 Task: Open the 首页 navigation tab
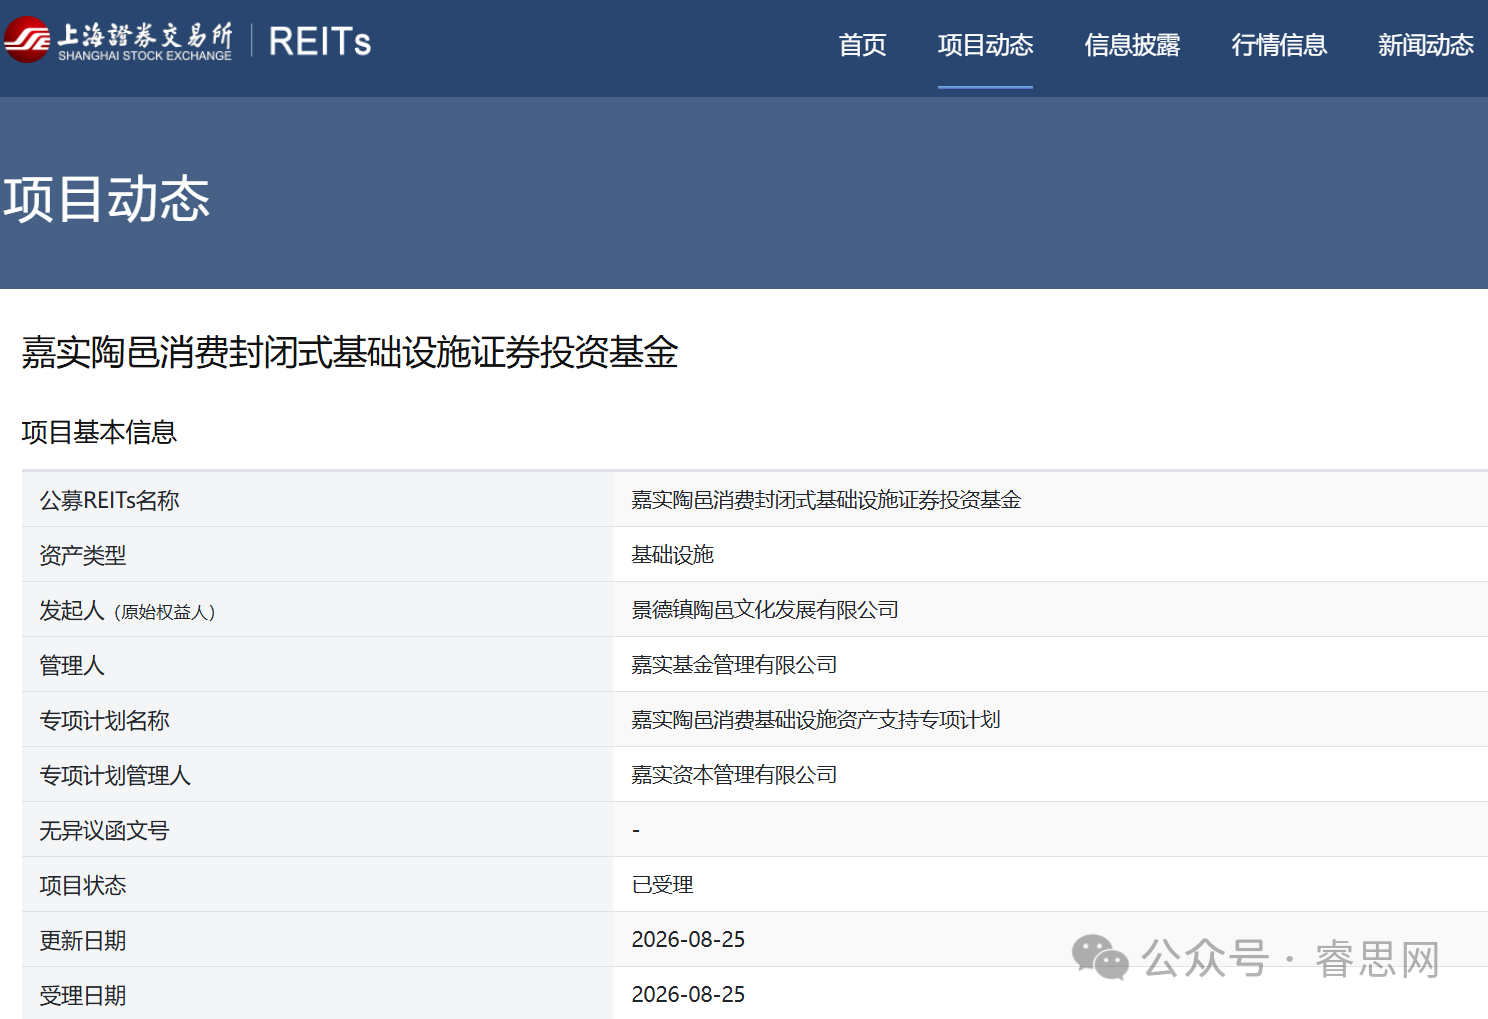pos(862,45)
